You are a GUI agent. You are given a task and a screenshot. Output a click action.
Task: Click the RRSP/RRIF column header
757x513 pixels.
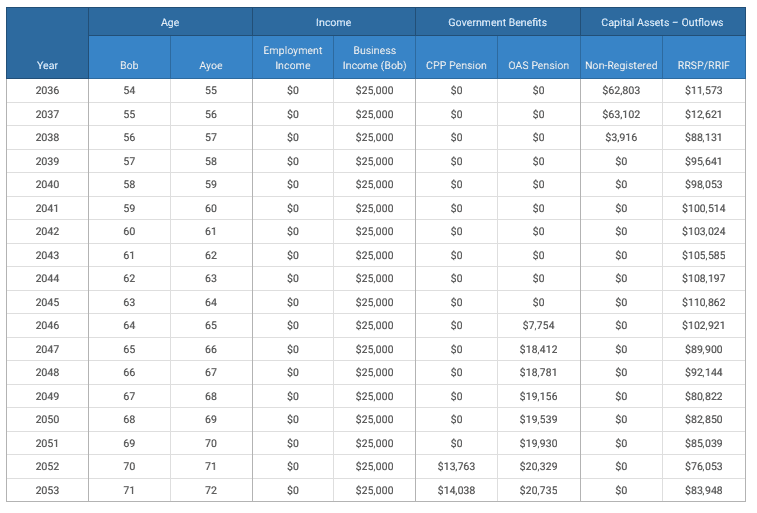coord(703,66)
